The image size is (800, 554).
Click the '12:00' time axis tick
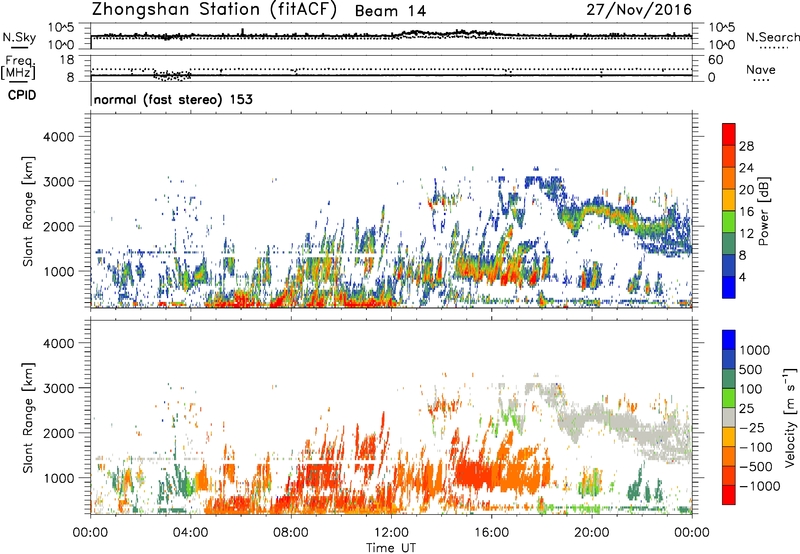click(391, 533)
